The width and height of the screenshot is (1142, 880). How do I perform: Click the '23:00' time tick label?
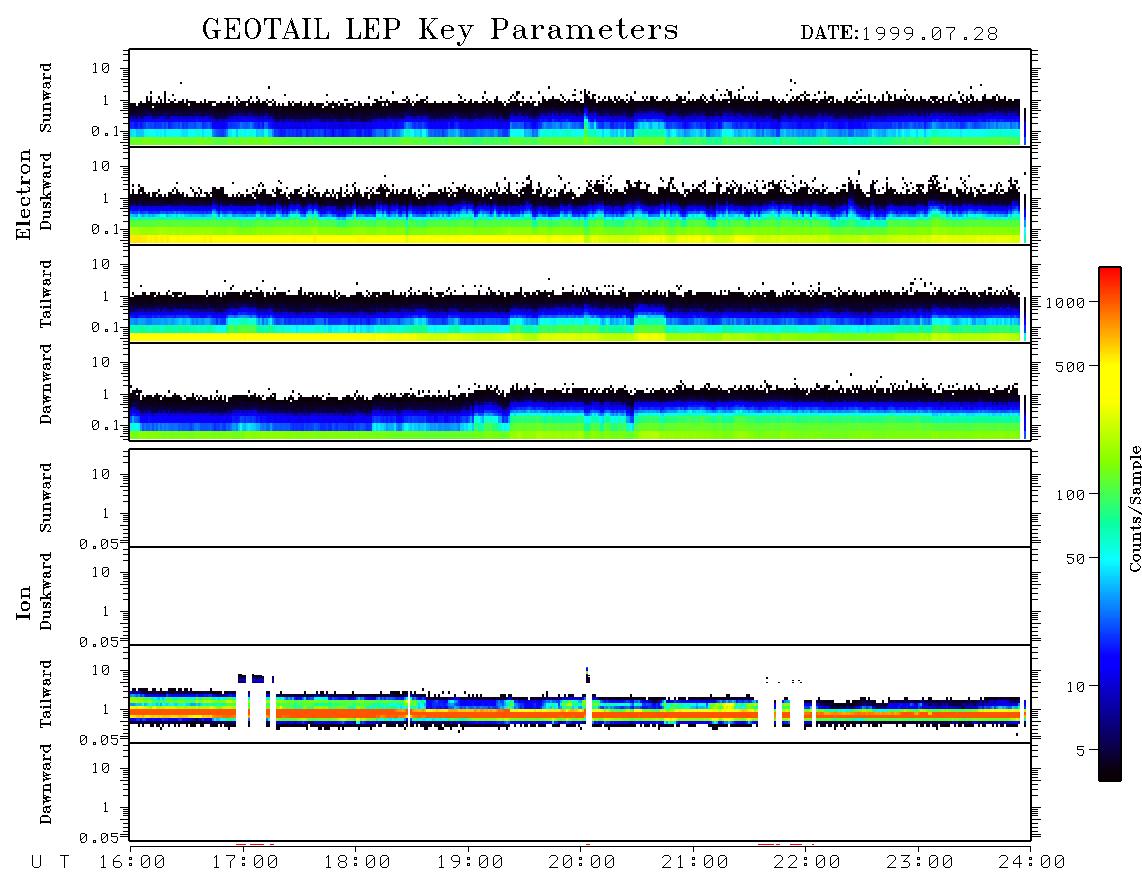[x=920, y=862]
